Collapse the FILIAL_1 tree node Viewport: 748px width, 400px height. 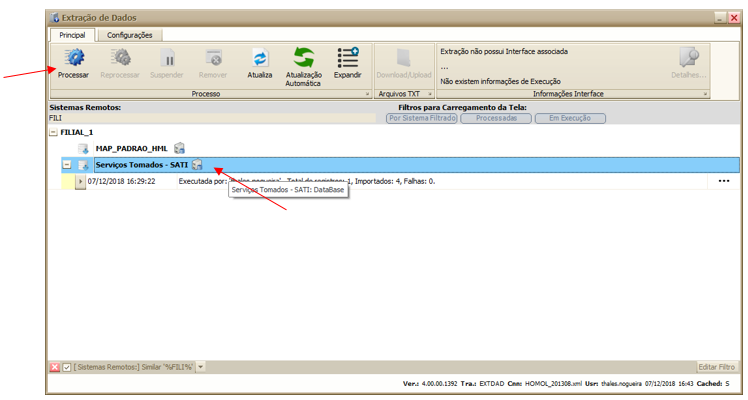point(53,133)
